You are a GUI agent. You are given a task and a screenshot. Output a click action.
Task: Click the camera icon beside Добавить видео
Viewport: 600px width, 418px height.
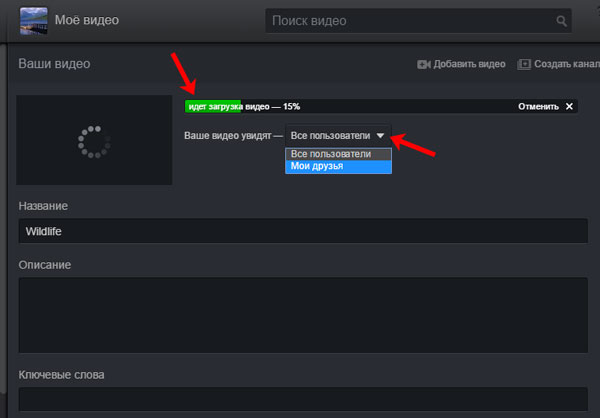(423, 64)
